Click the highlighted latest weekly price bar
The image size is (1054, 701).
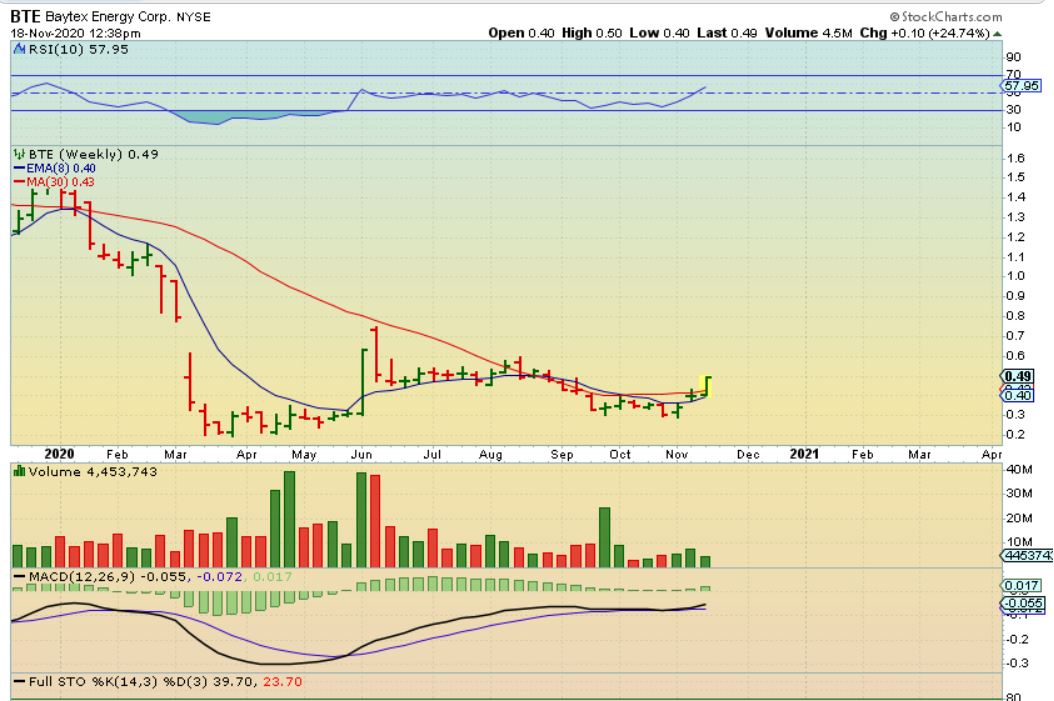click(706, 386)
